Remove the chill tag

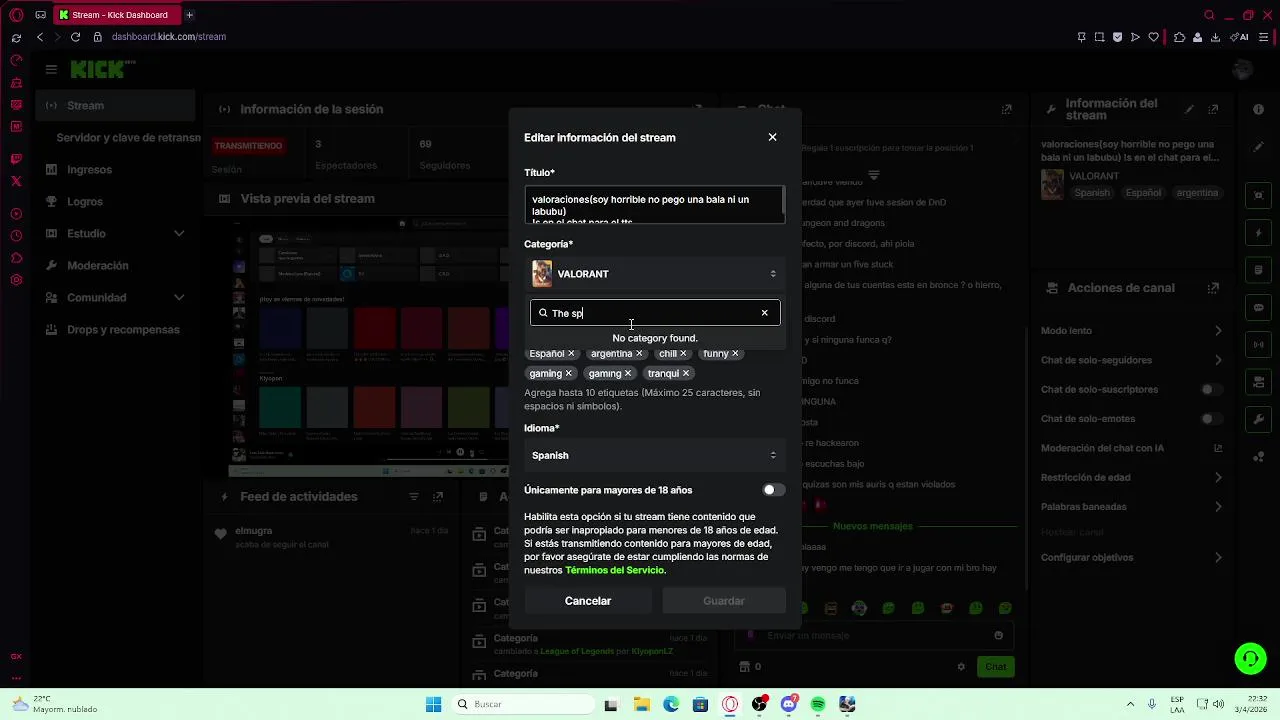click(683, 353)
